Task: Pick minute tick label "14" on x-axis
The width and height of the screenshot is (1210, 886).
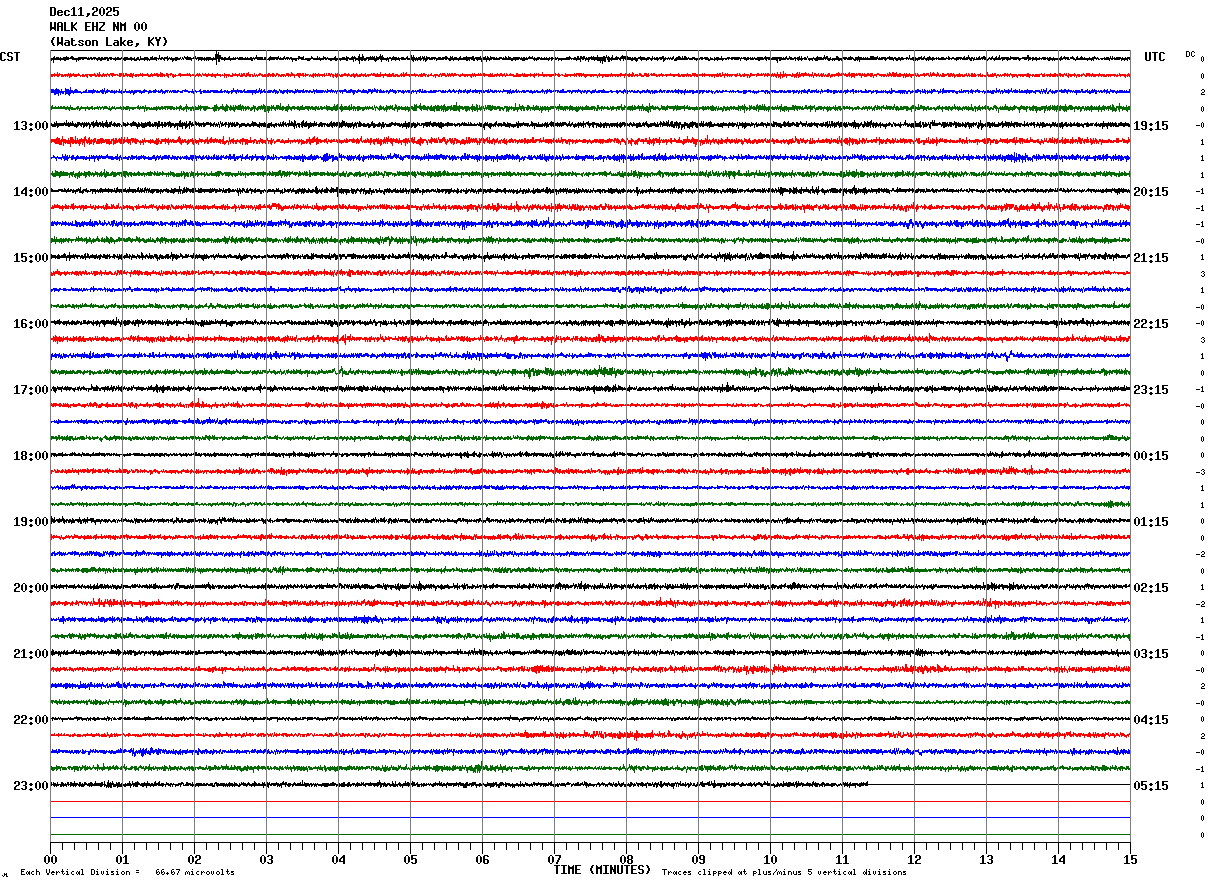Action: tap(1058, 859)
